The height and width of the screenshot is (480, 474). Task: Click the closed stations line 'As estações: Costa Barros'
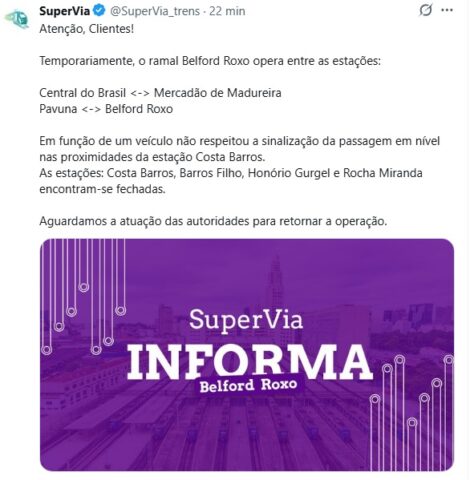tap(231, 173)
